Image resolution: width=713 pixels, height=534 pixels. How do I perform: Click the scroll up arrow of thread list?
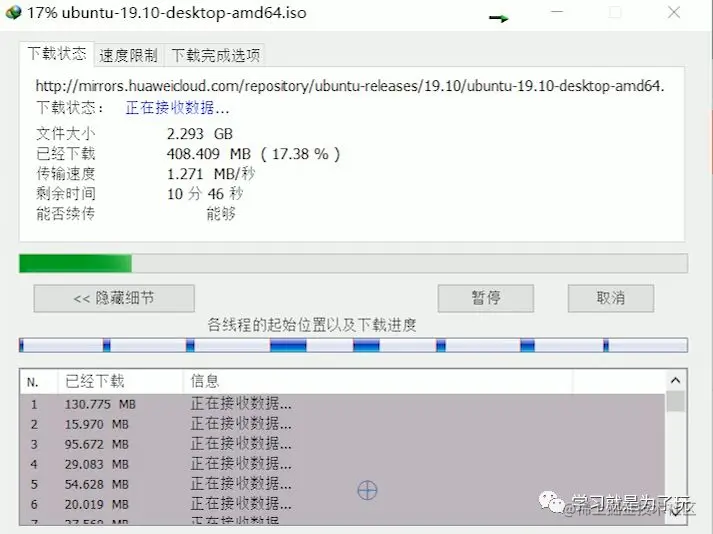(675, 380)
